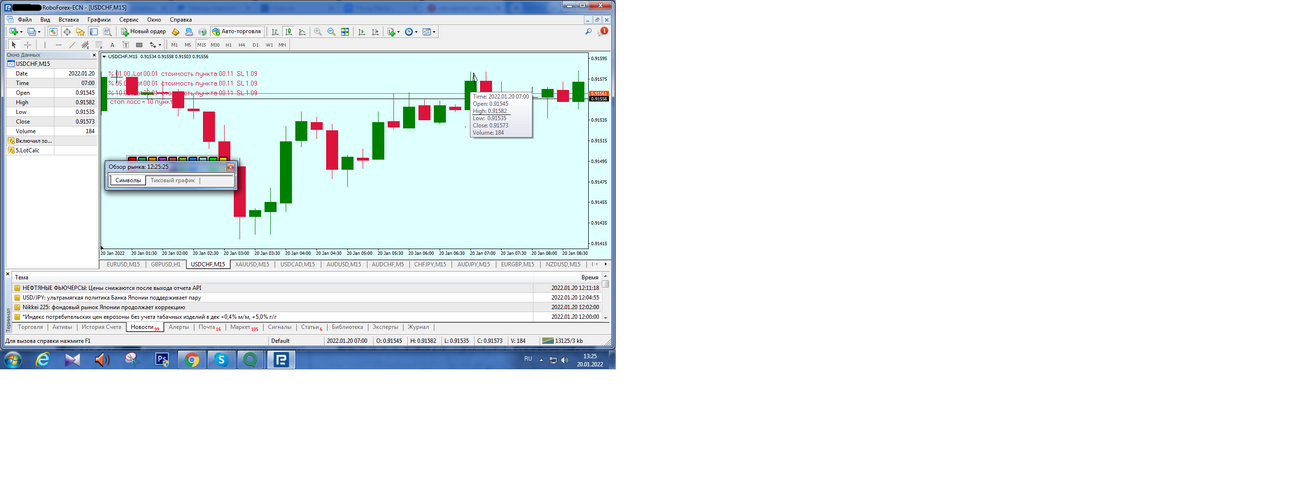Open the Торговля terminal tab
1290x502 pixels.
click(x=30, y=327)
